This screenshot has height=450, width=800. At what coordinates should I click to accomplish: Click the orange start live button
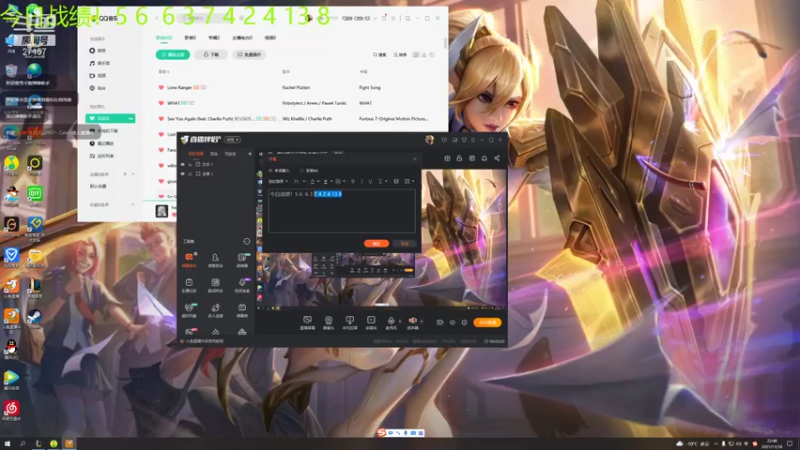point(487,322)
